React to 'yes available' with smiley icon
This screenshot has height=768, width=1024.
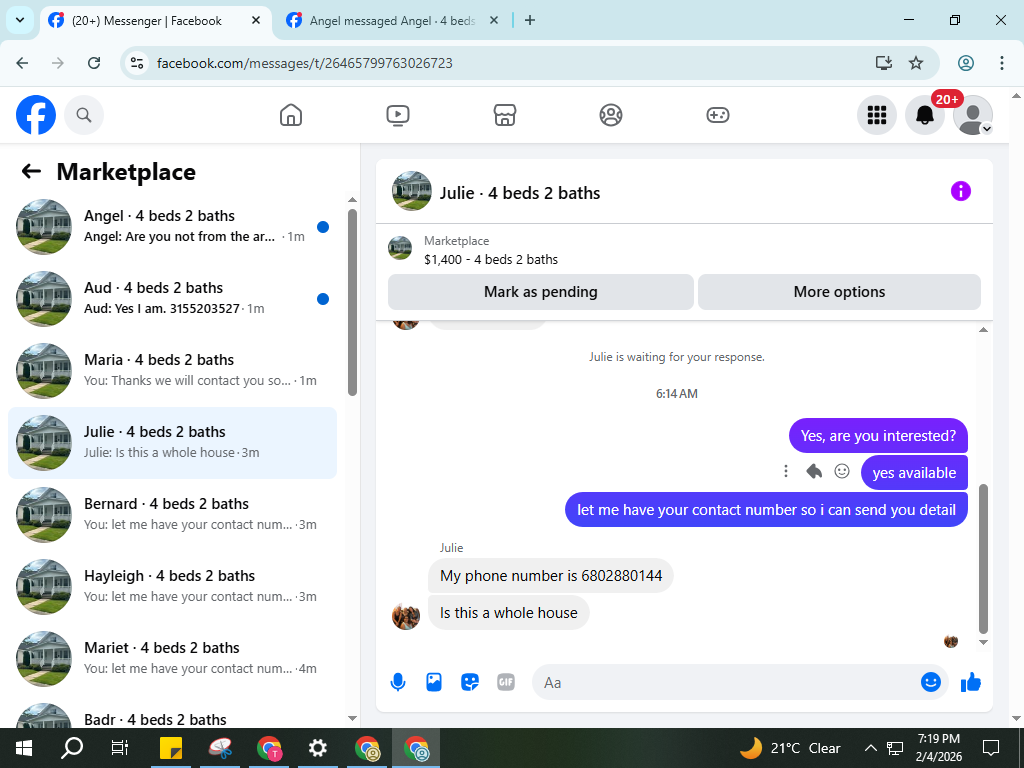coord(842,471)
